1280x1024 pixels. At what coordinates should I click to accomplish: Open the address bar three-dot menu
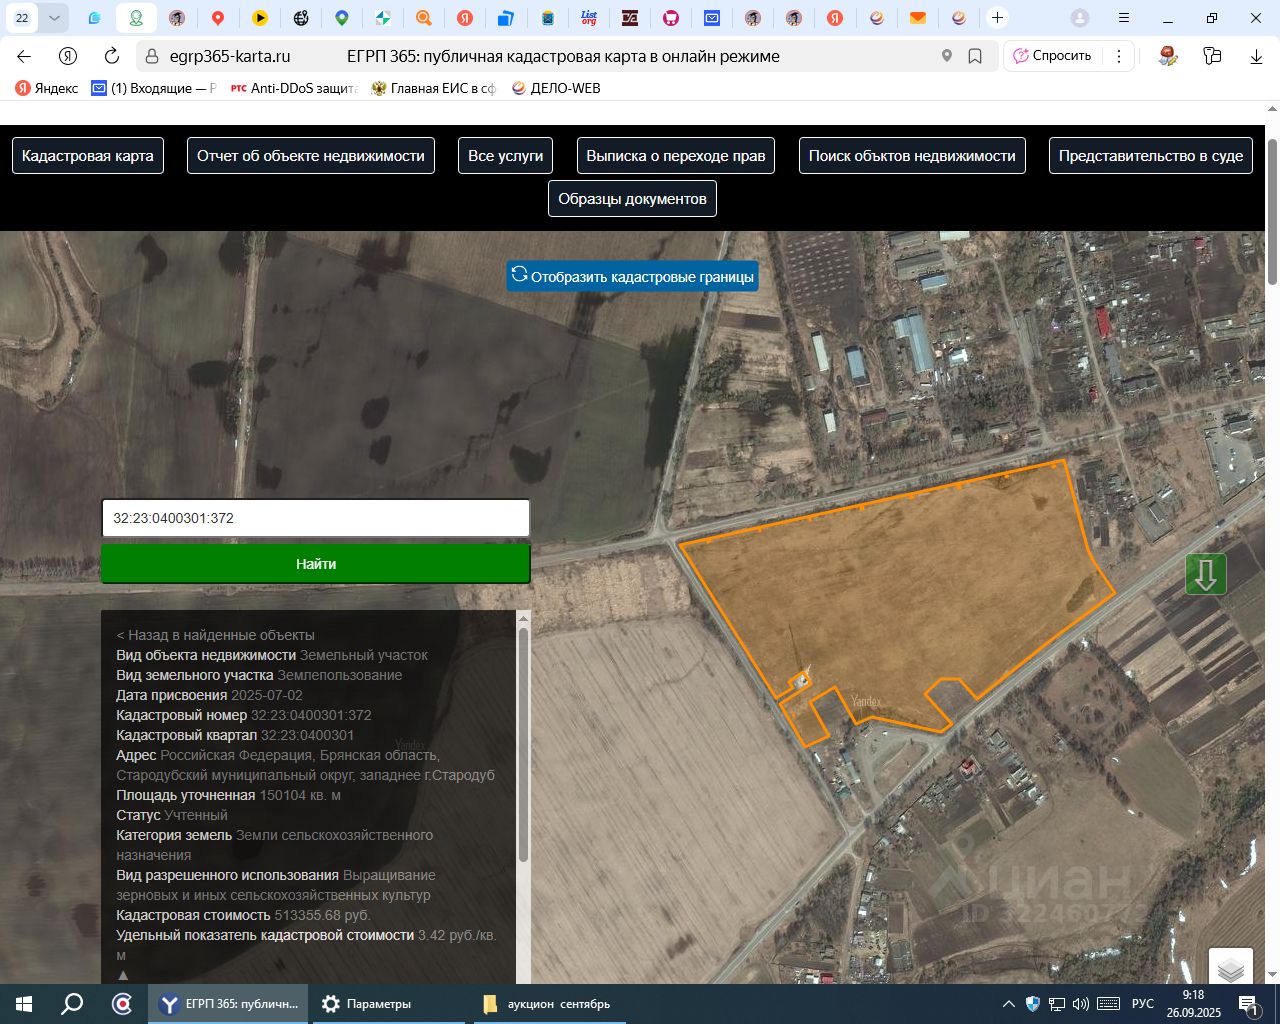point(1119,56)
